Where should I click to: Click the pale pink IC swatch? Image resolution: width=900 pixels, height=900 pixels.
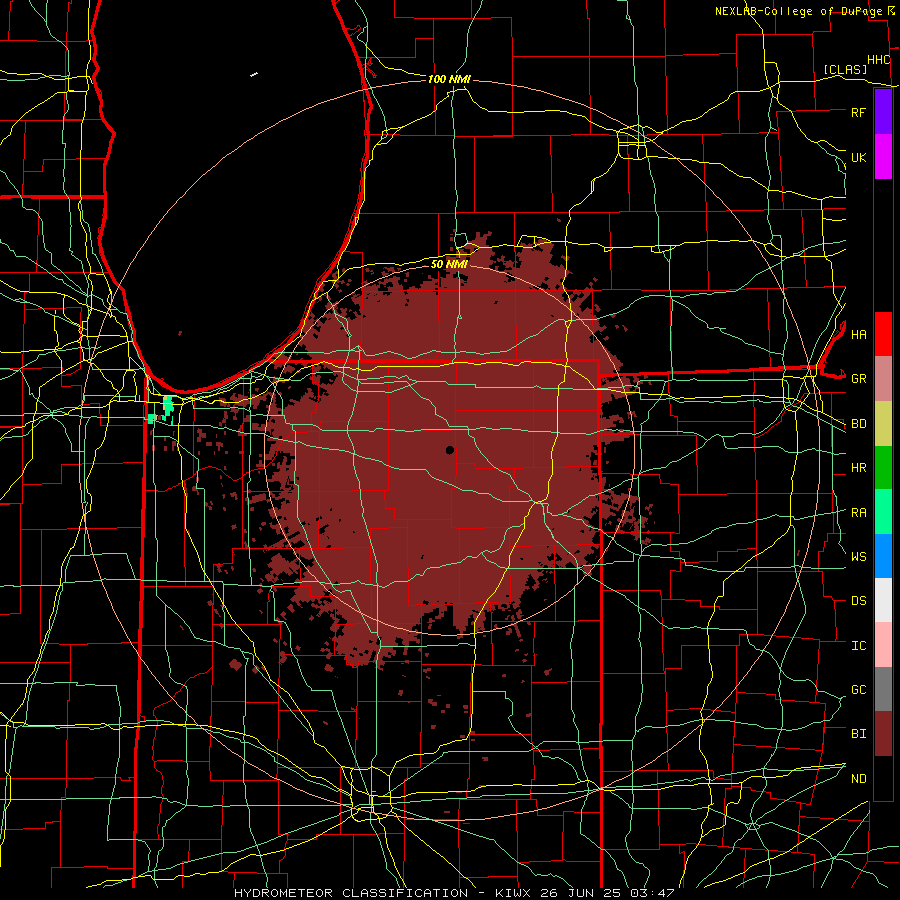point(883,645)
